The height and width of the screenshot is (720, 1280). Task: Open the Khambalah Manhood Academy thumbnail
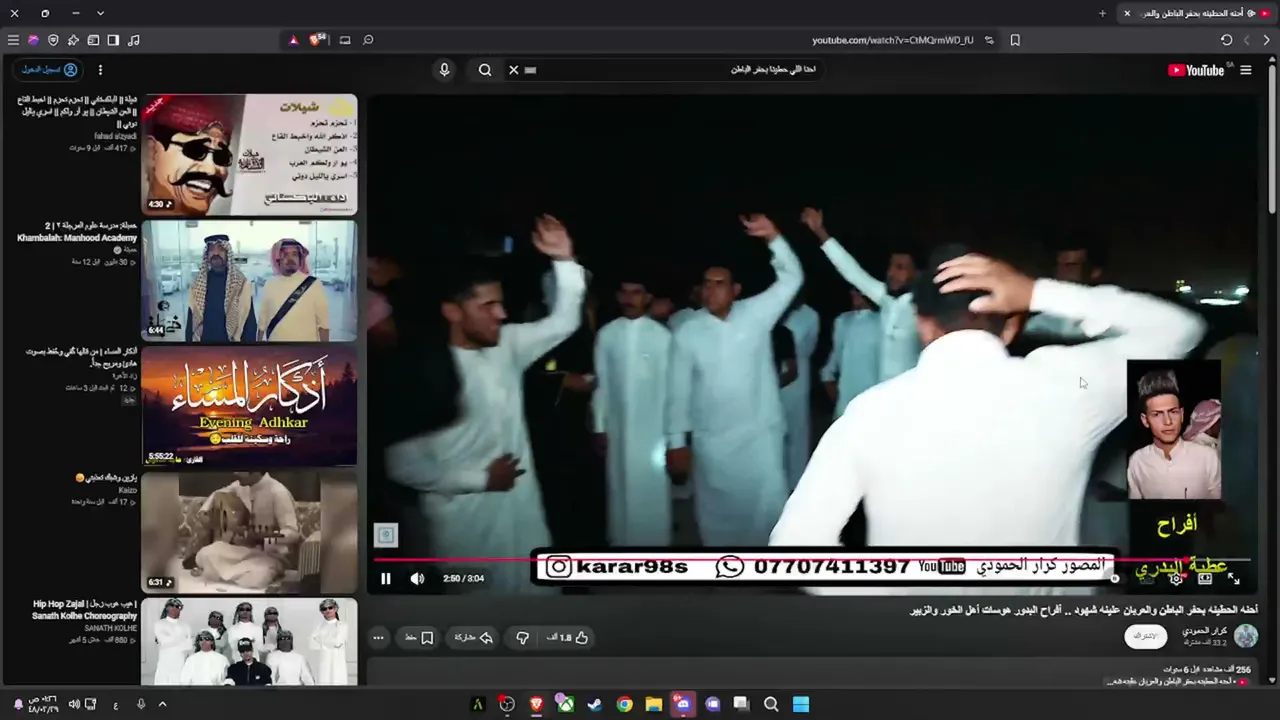coord(249,281)
